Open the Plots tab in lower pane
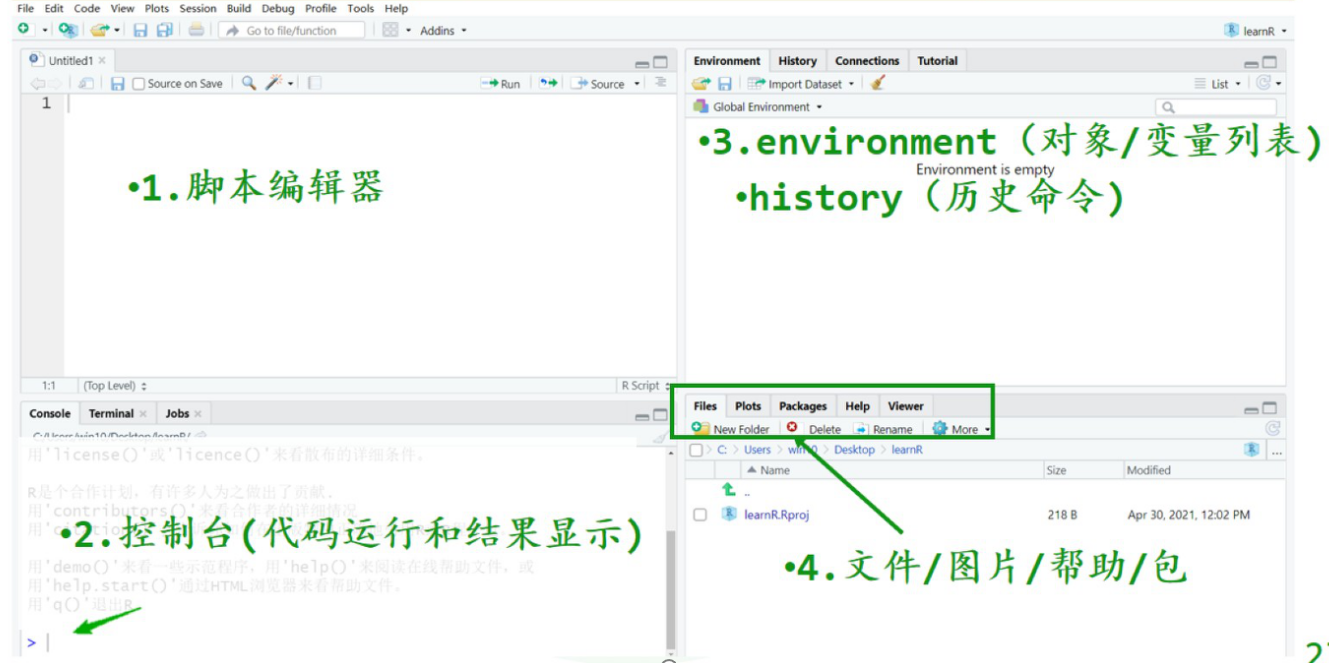This screenshot has height=663, width=1329. pos(748,406)
